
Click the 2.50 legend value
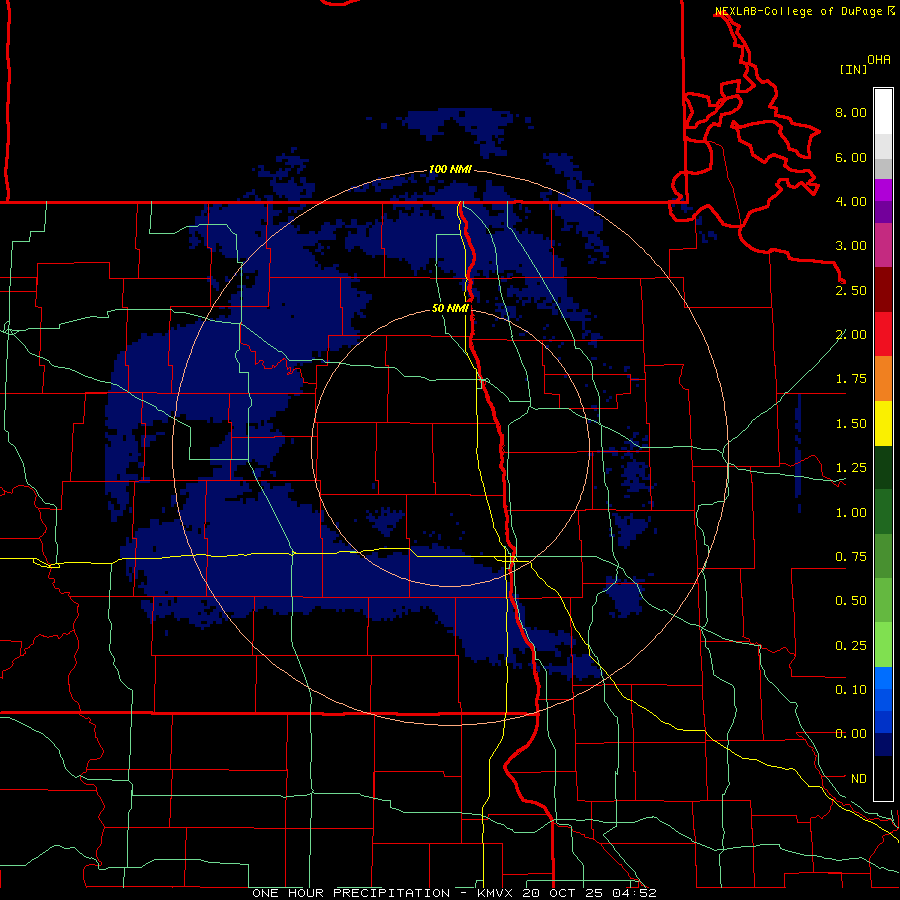851,290
